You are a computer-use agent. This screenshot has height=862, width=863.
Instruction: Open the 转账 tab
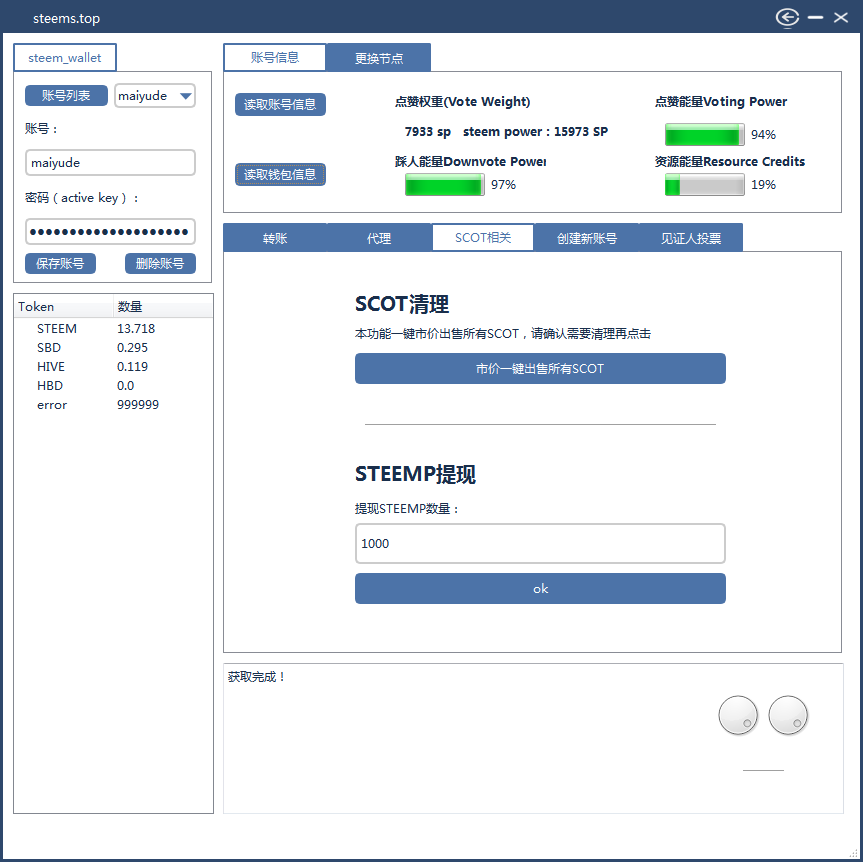275,238
